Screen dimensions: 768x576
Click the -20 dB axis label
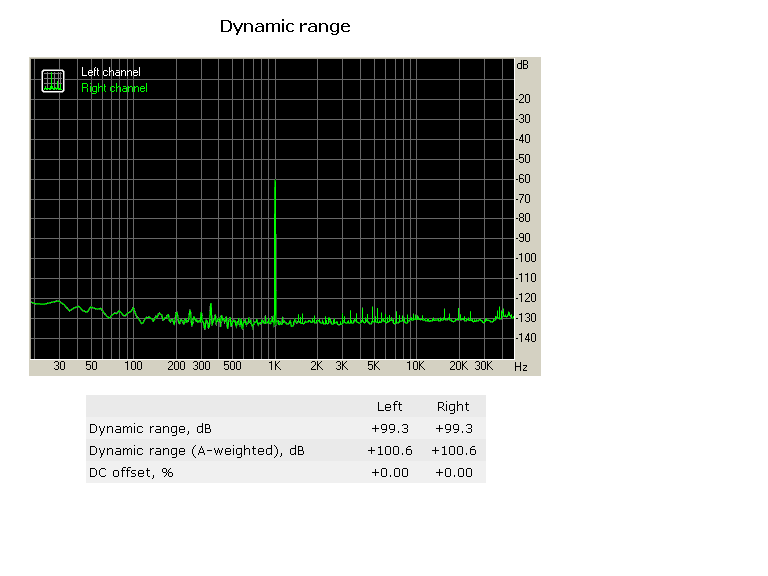click(x=523, y=99)
